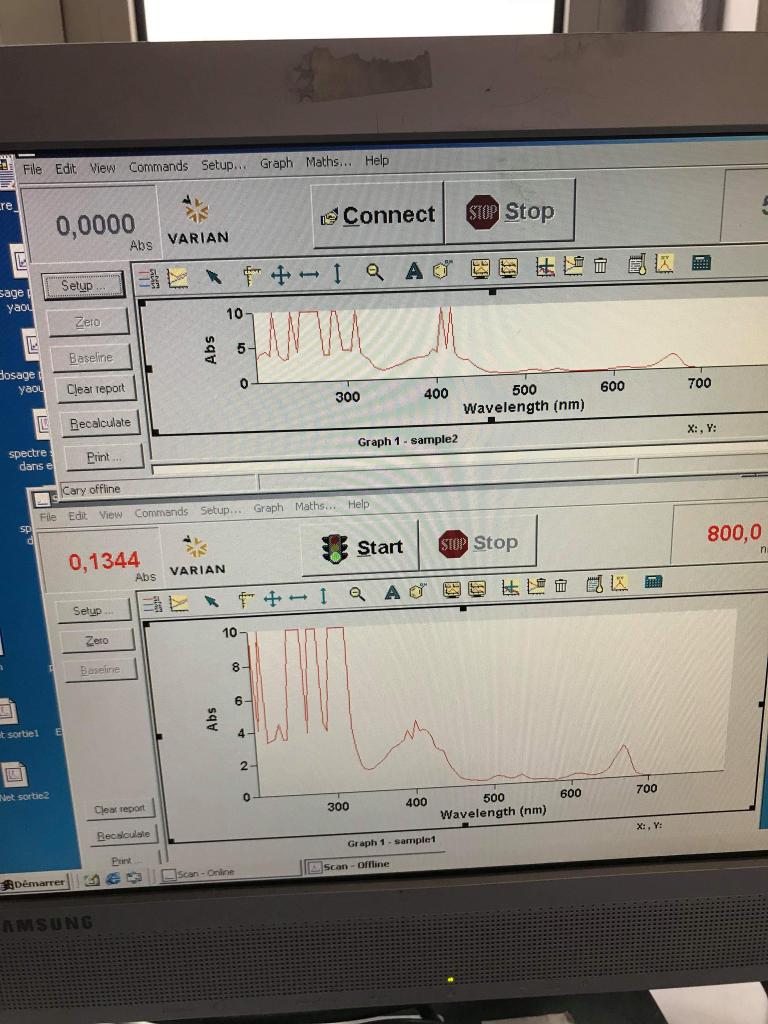Screen dimensions: 768x1024
Task: Click four-way autoscale arrows in upper Scan window
Action: pos(281,275)
